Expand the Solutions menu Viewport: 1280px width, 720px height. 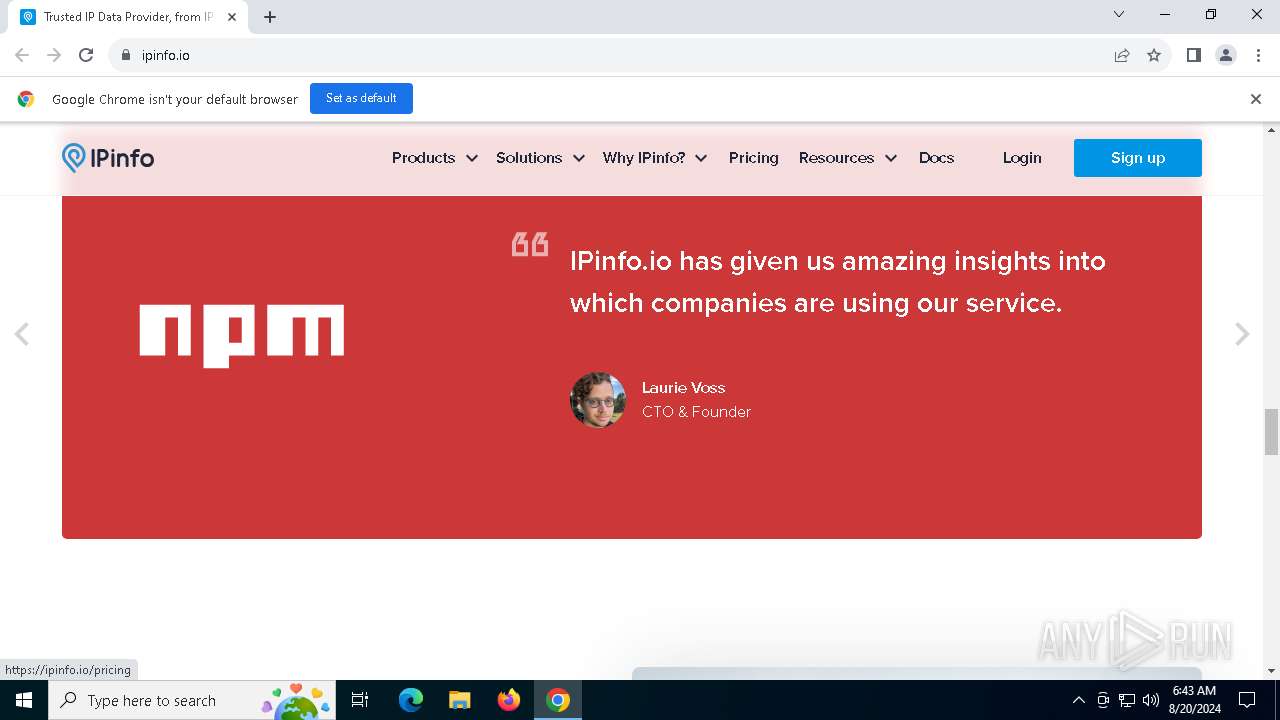540,158
